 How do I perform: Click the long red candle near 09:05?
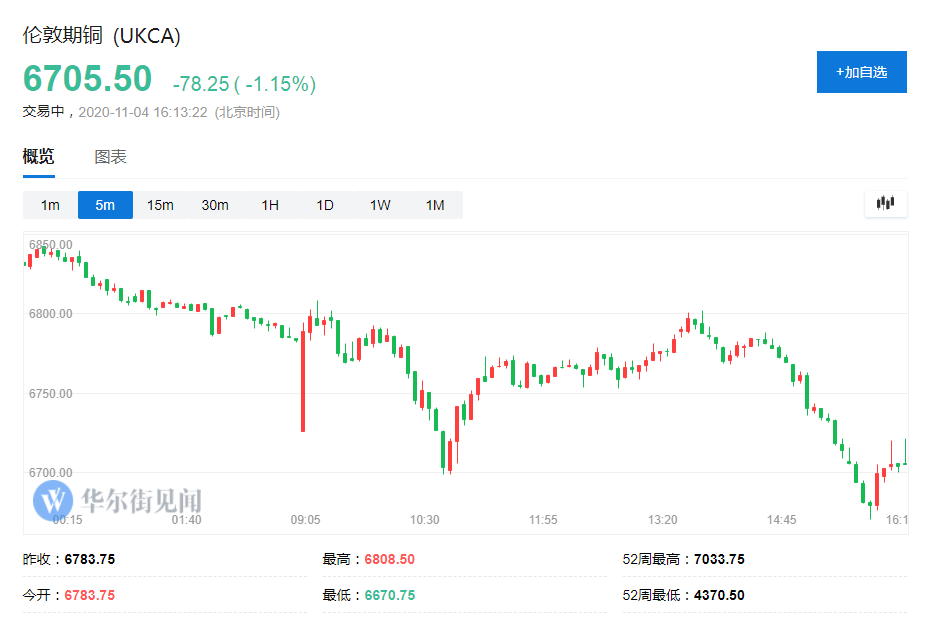point(303,390)
